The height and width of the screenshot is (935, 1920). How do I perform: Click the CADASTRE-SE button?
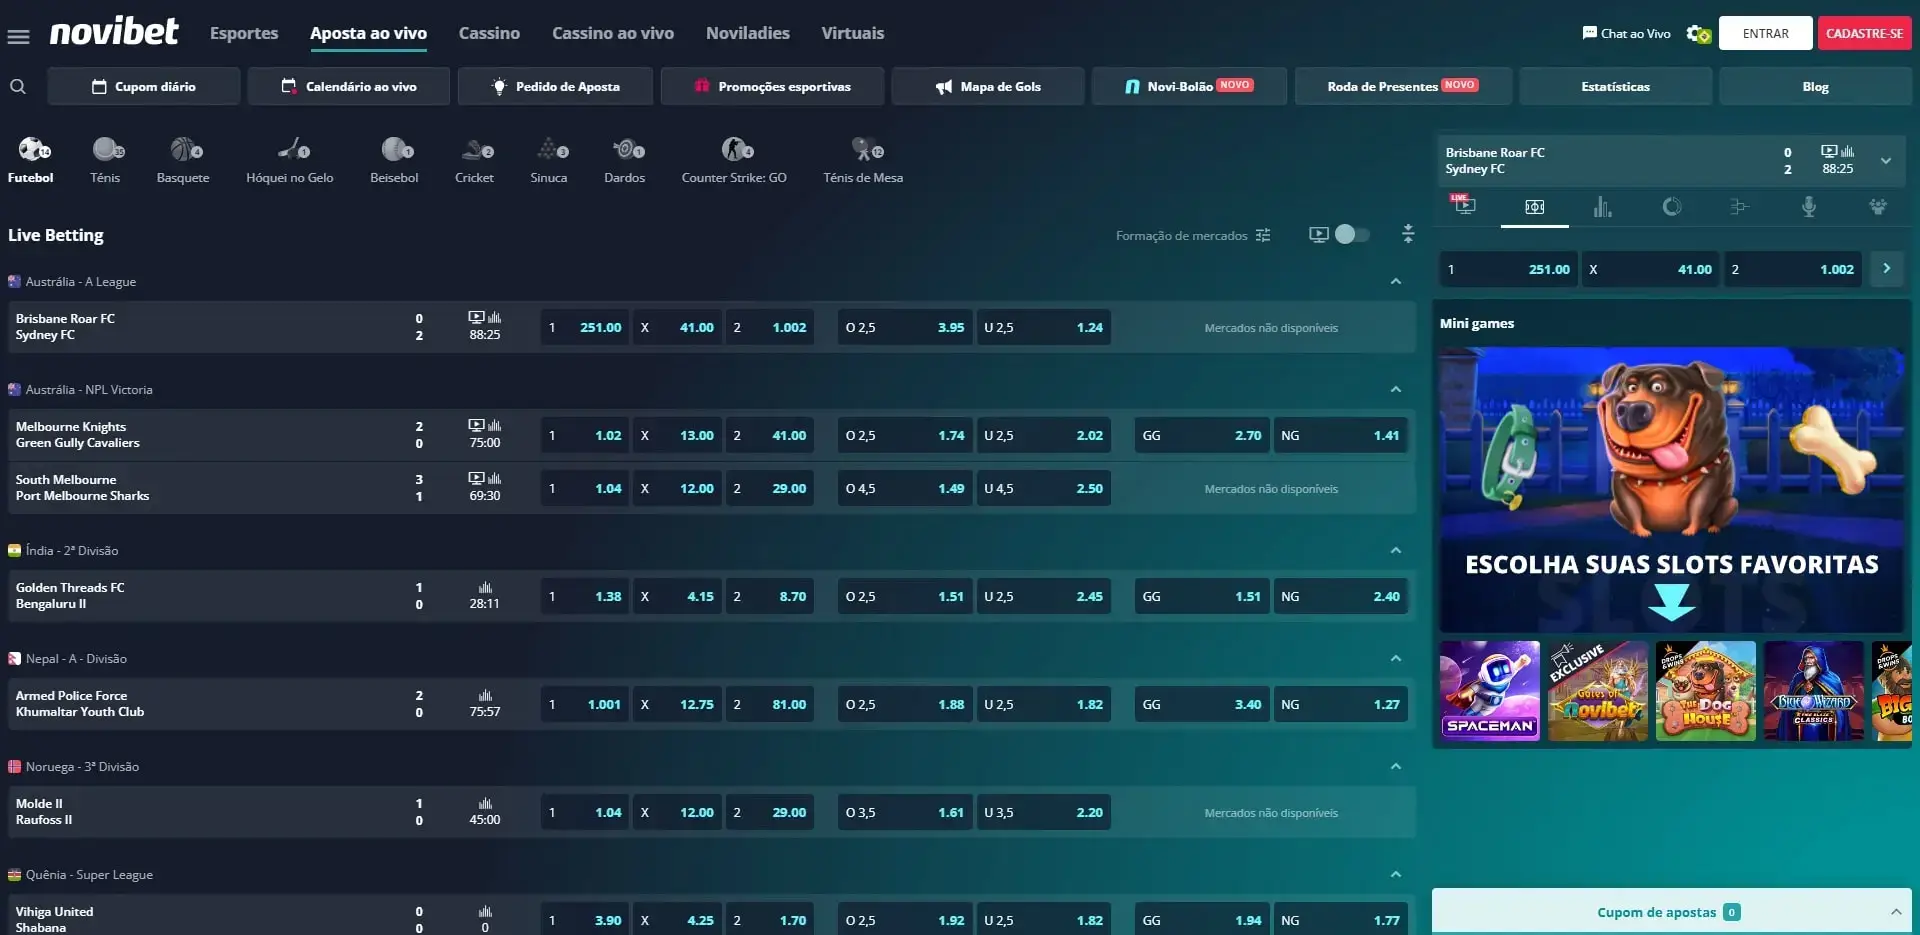pyautogui.click(x=1864, y=33)
